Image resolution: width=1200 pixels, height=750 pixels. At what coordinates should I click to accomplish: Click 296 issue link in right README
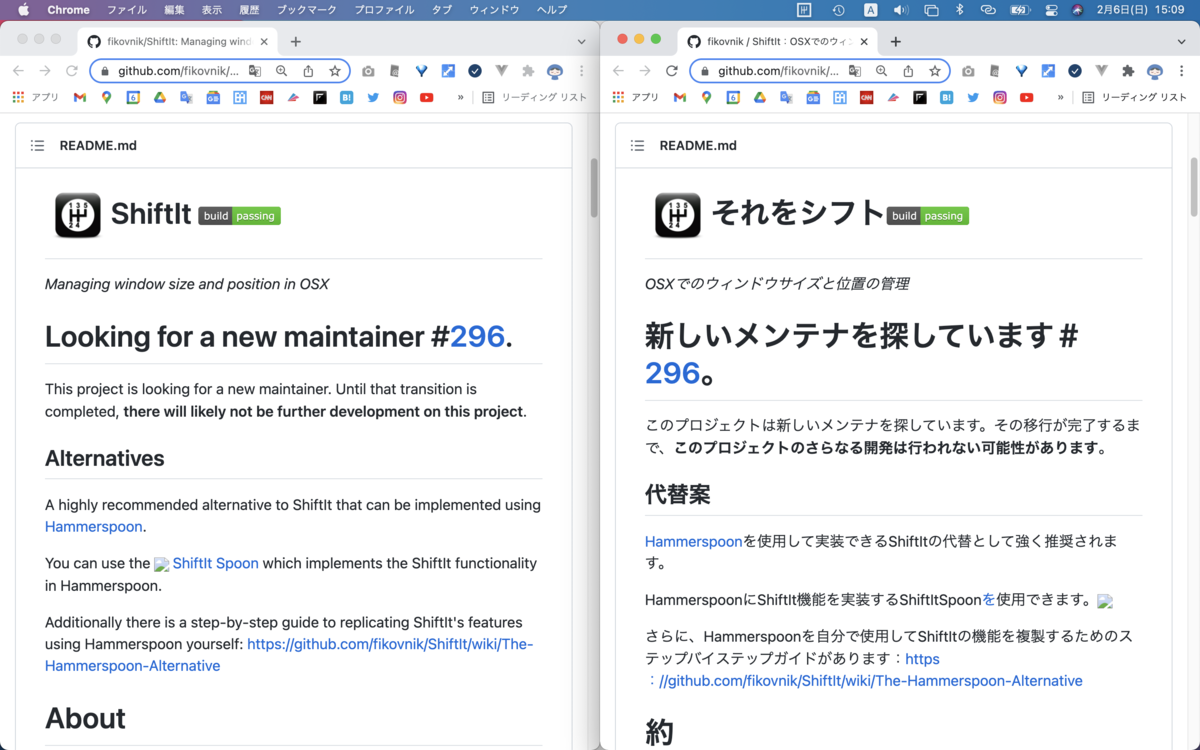point(672,373)
